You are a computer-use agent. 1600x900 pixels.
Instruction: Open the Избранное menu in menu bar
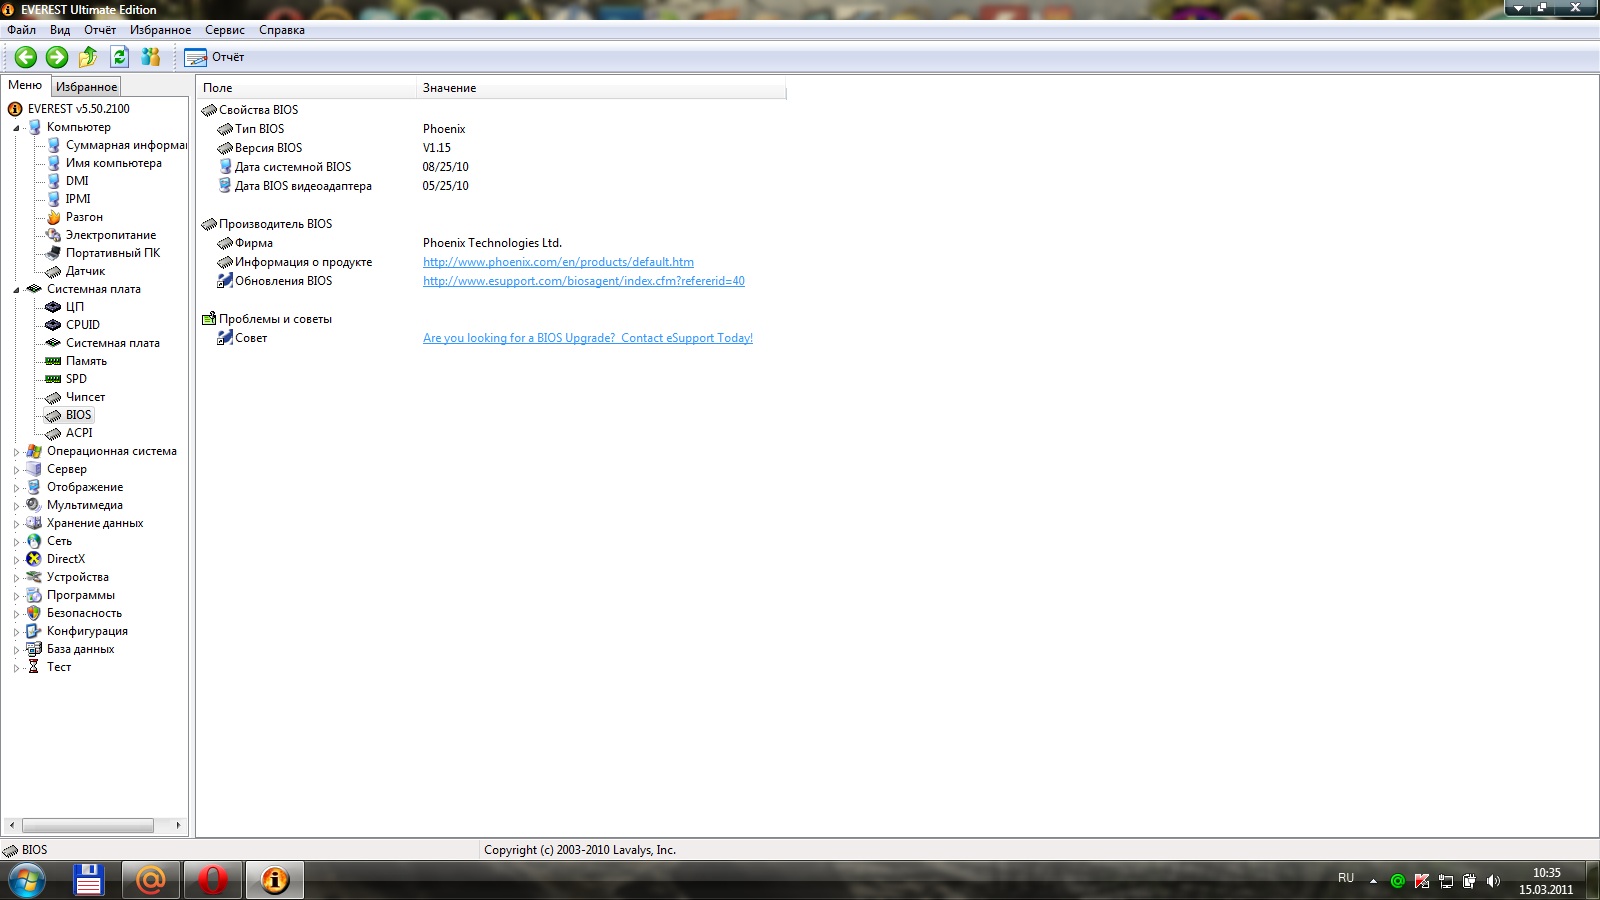pyautogui.click(x=160, y=30)
